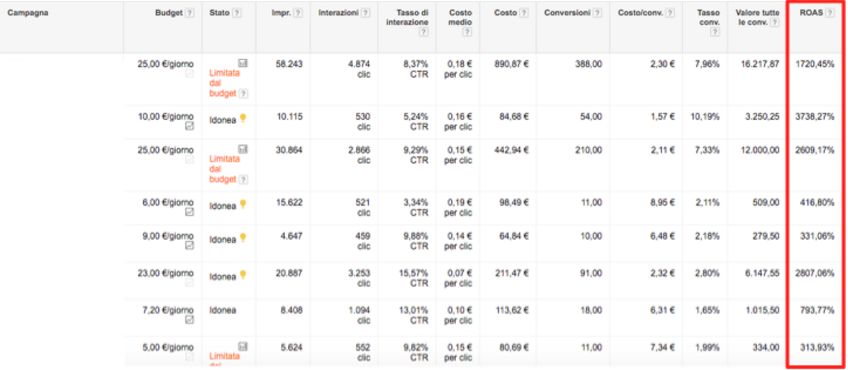Screen dimensions: 848x370
Task: Open help icon next to Impr. header
Action: pyautogui.click(x=299, y=13)
